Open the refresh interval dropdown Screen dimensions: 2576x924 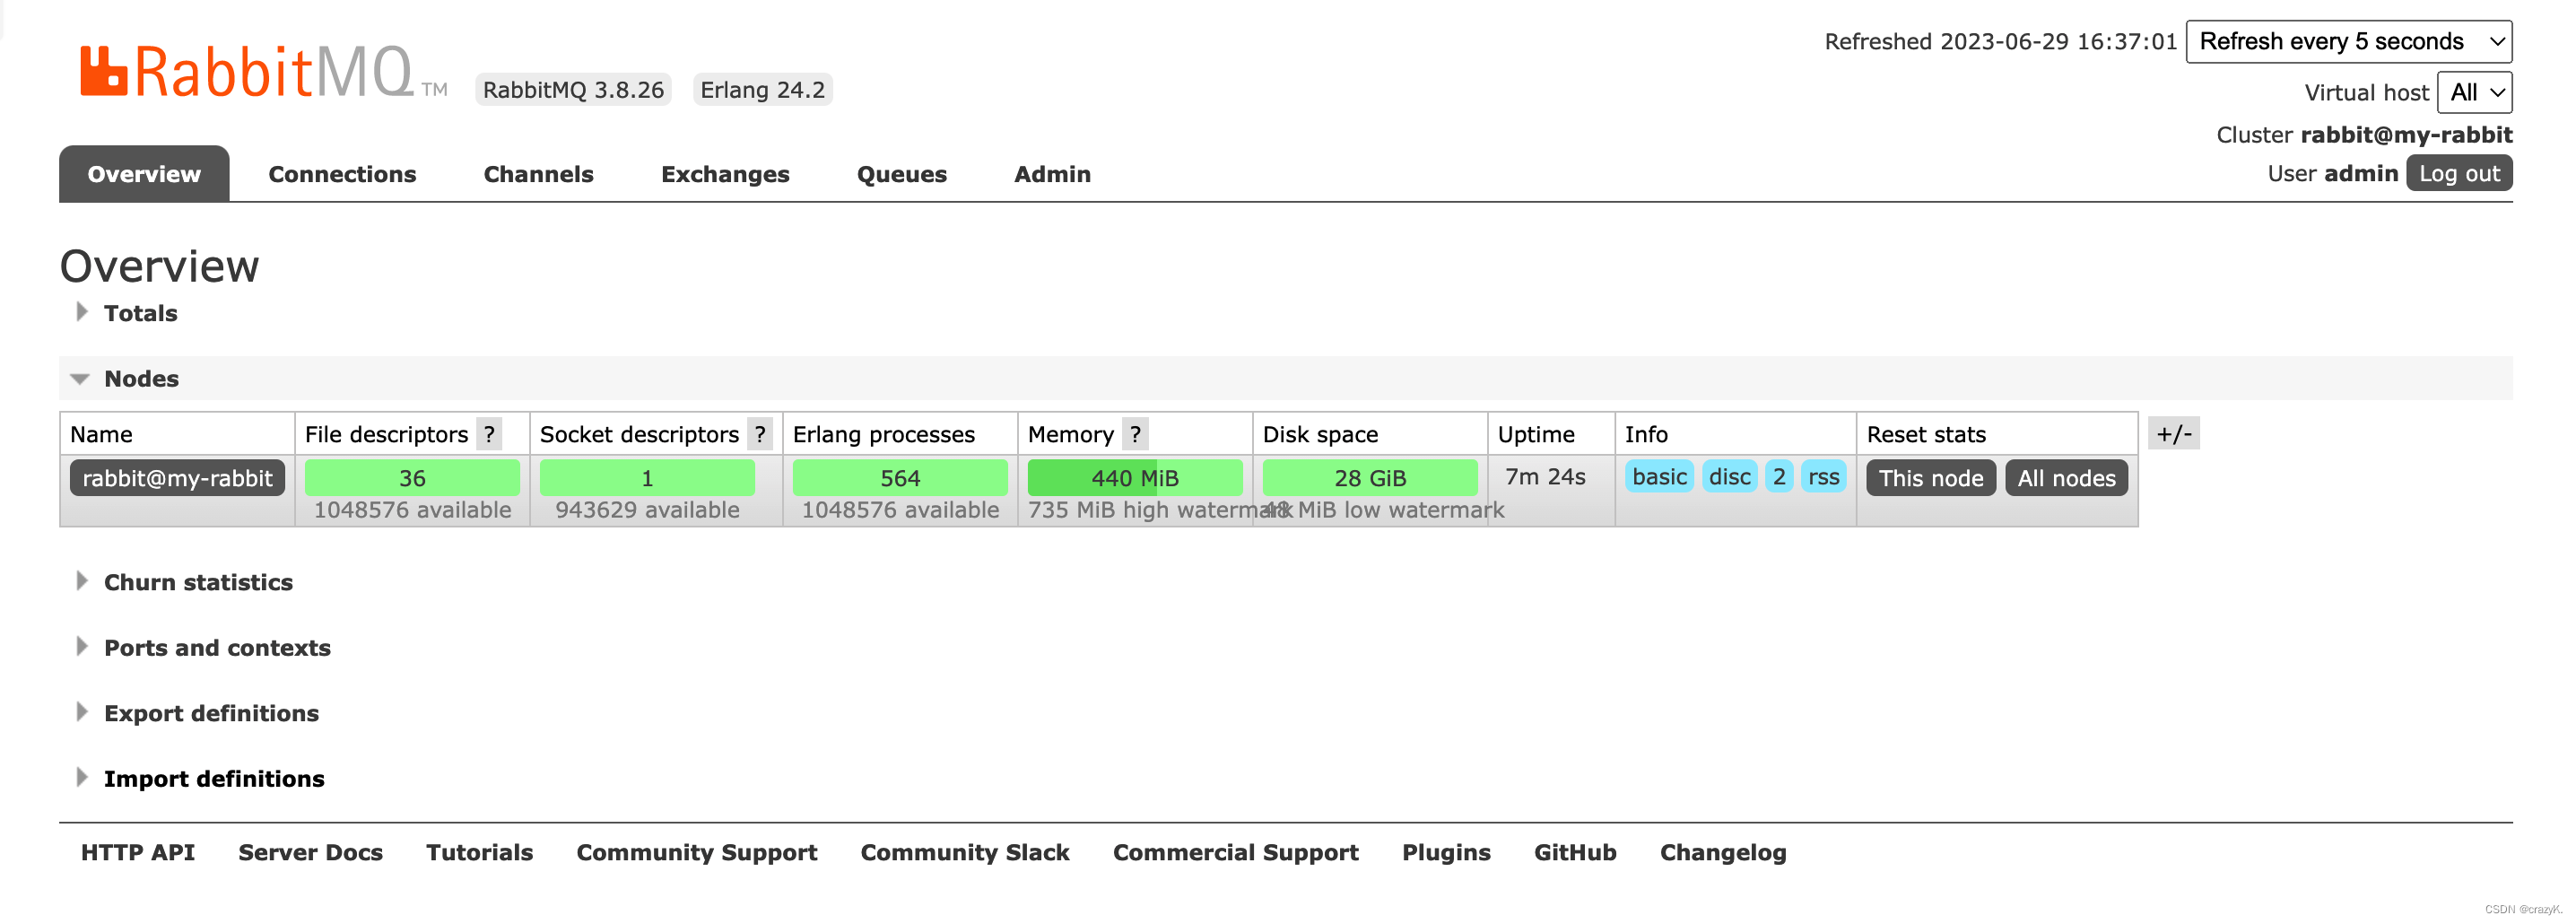pos(2348,41)
